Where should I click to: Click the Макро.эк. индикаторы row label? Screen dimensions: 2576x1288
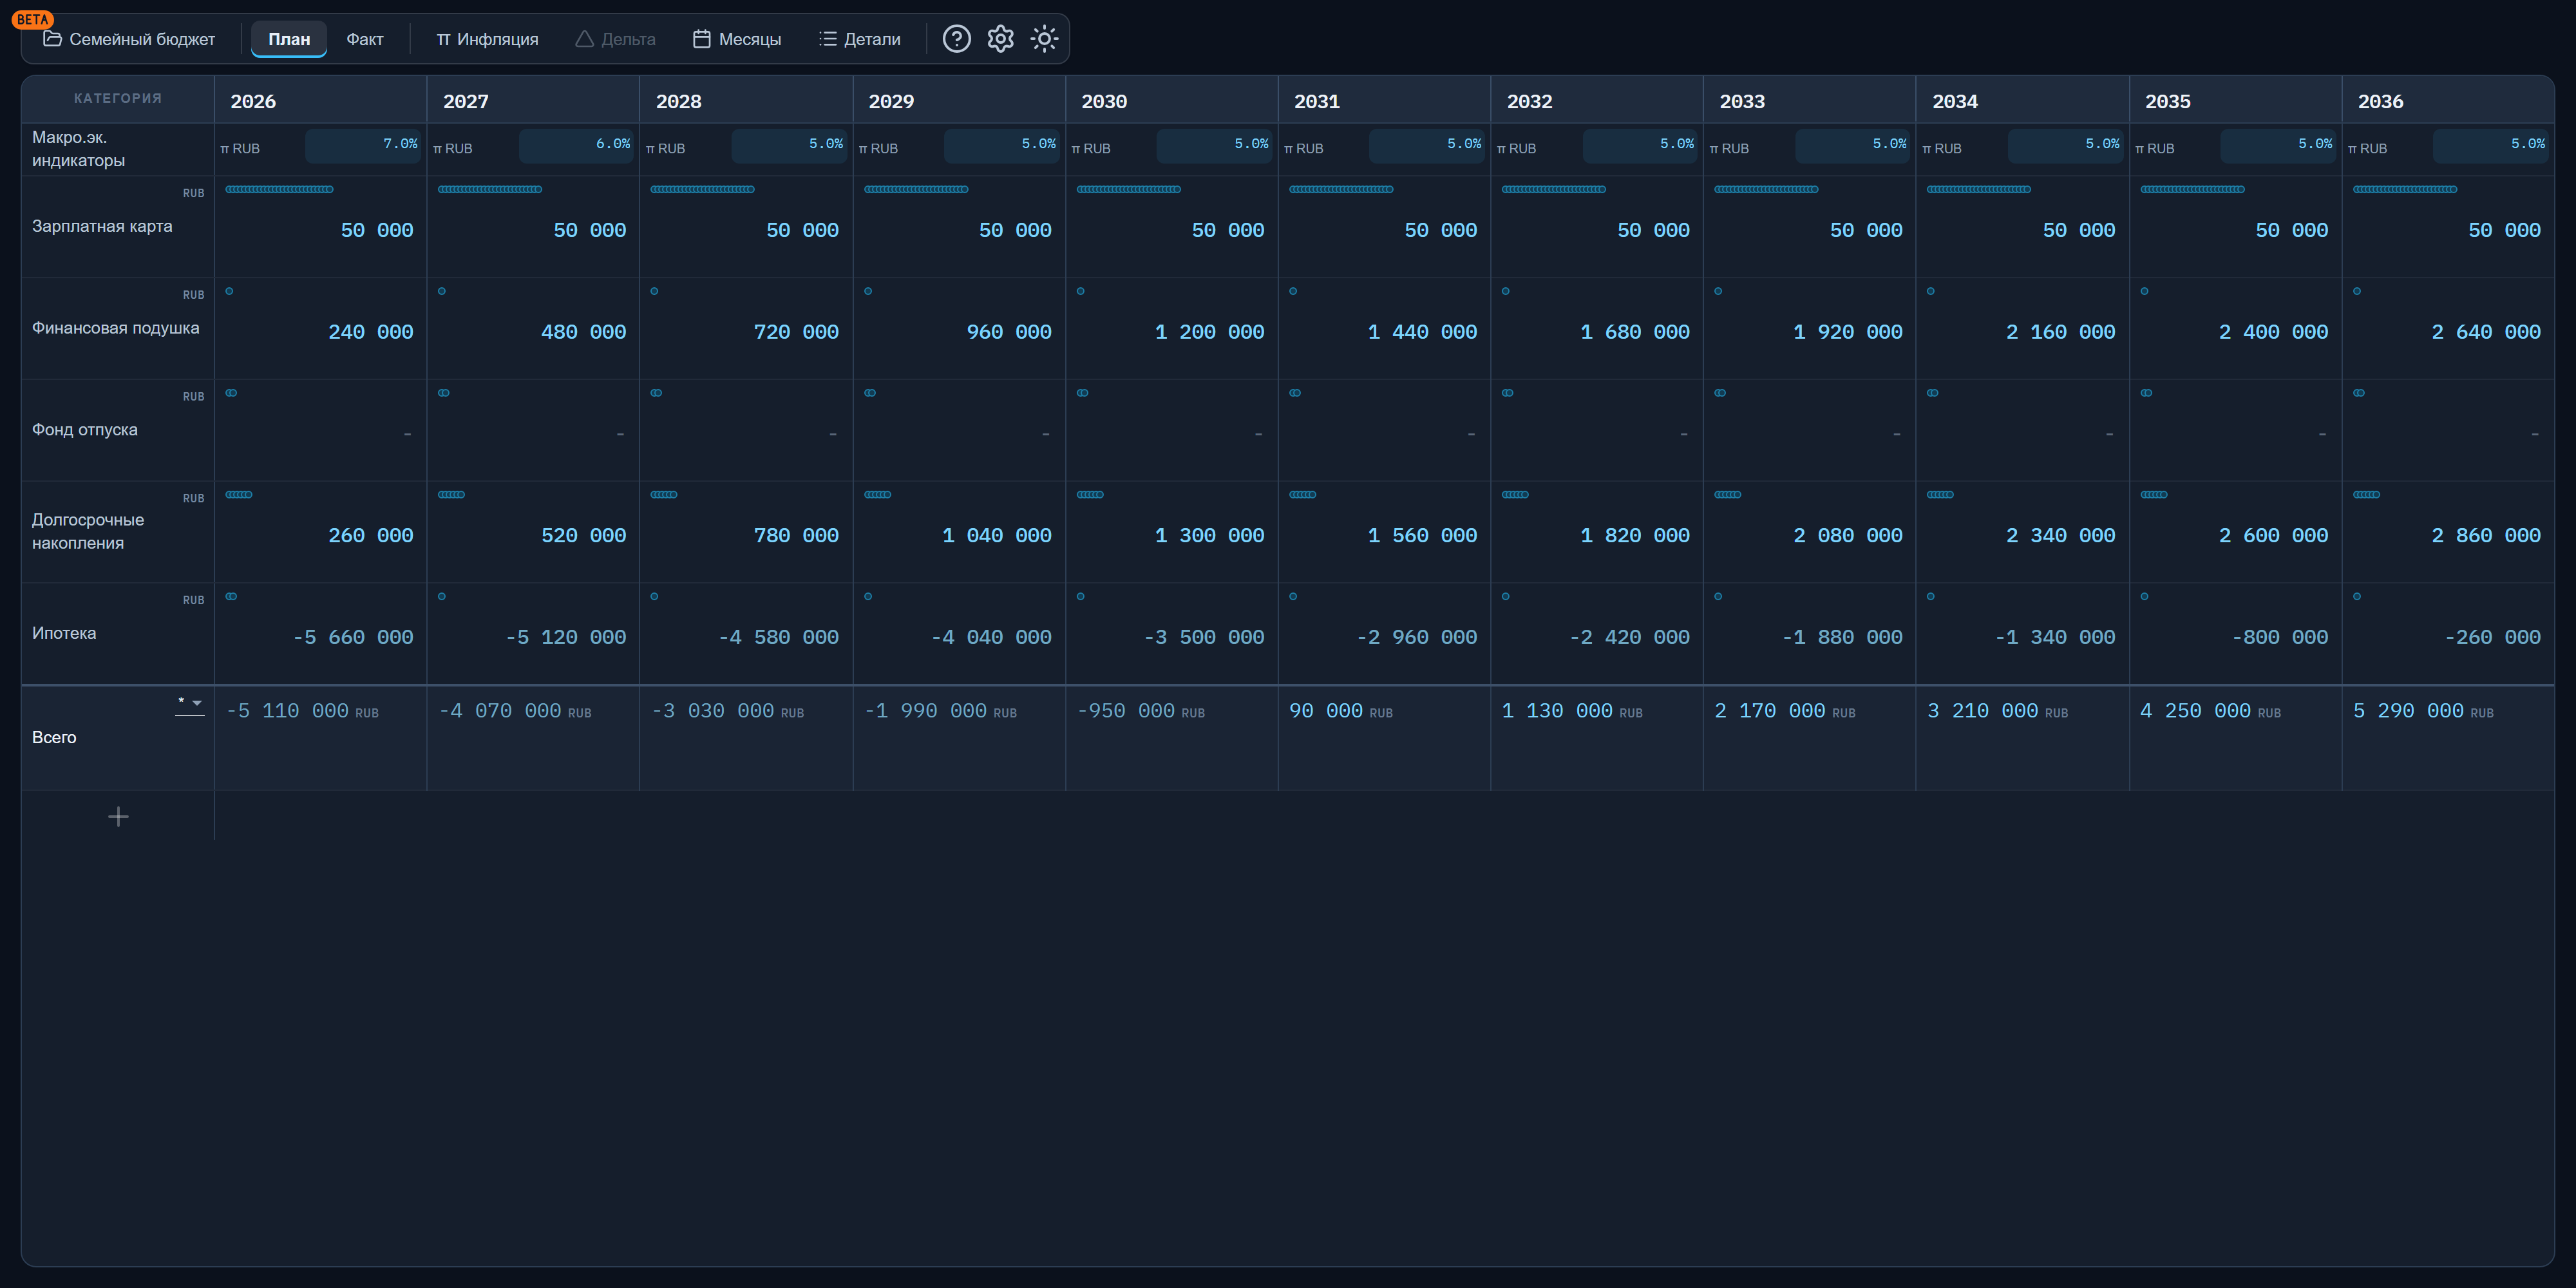(78, 148)
